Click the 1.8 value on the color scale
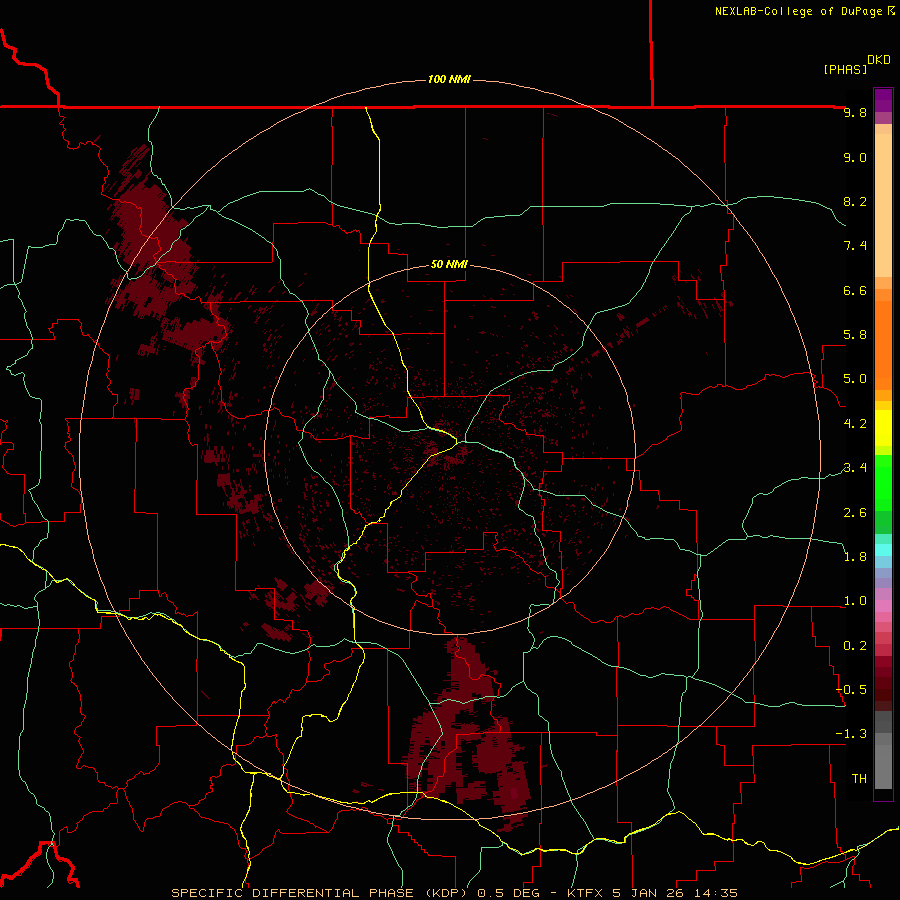The image size is (900, 900). pos(855,557)
